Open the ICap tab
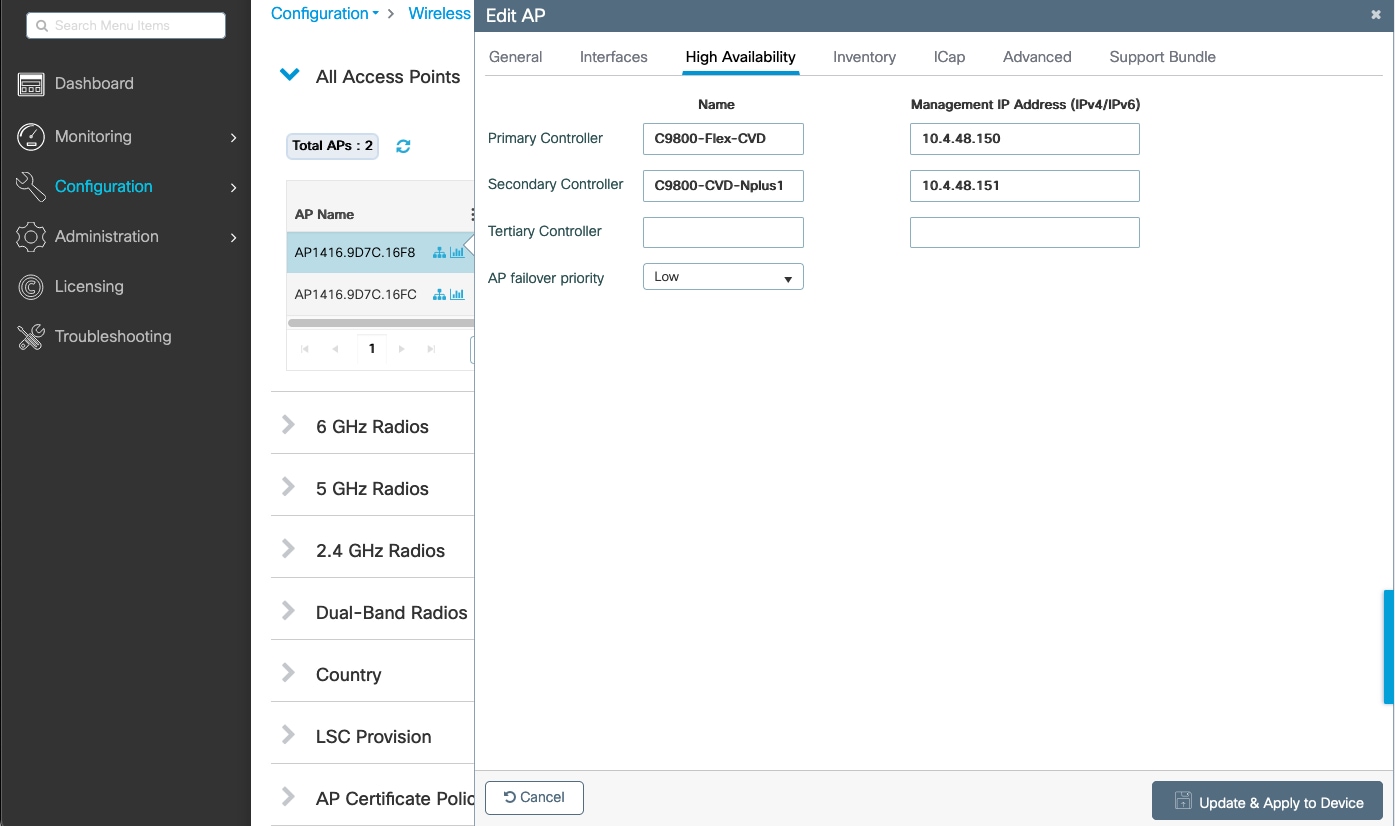This screenshot has height=826, width=1395. [950, 57]
